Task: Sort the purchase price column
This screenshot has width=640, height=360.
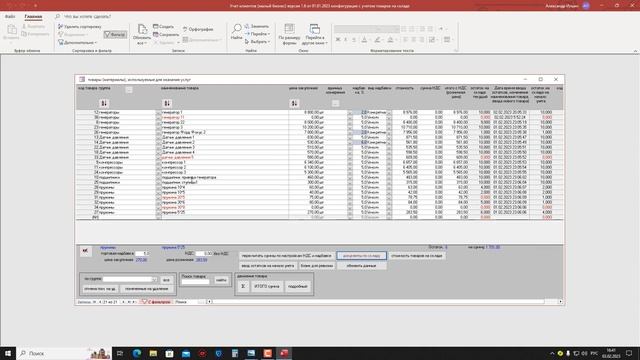Action: click(x=294, y=103)
